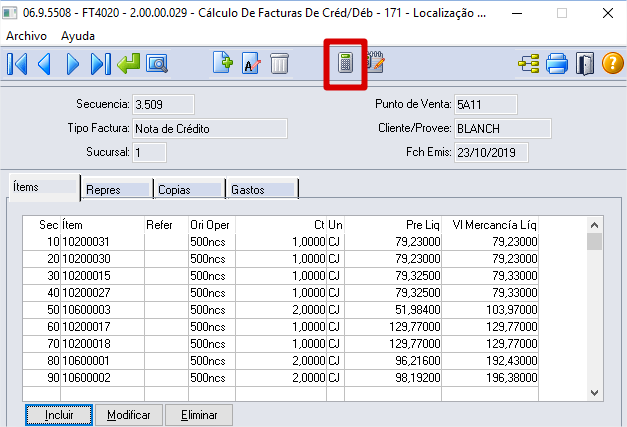Go to previous record arrow
627x427 pixels.
pyautogui.click(x=44, y=64)
